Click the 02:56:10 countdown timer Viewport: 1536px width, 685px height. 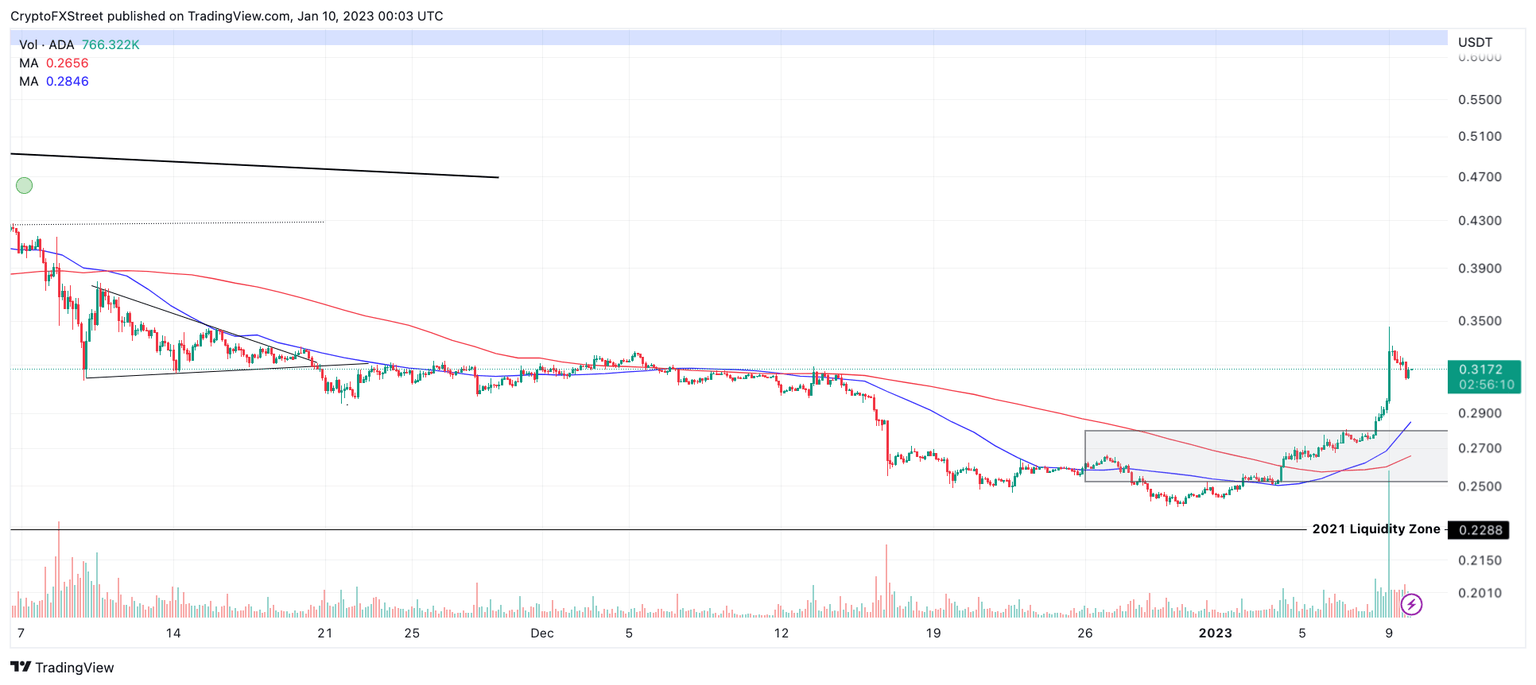(x=1486, y=385)
